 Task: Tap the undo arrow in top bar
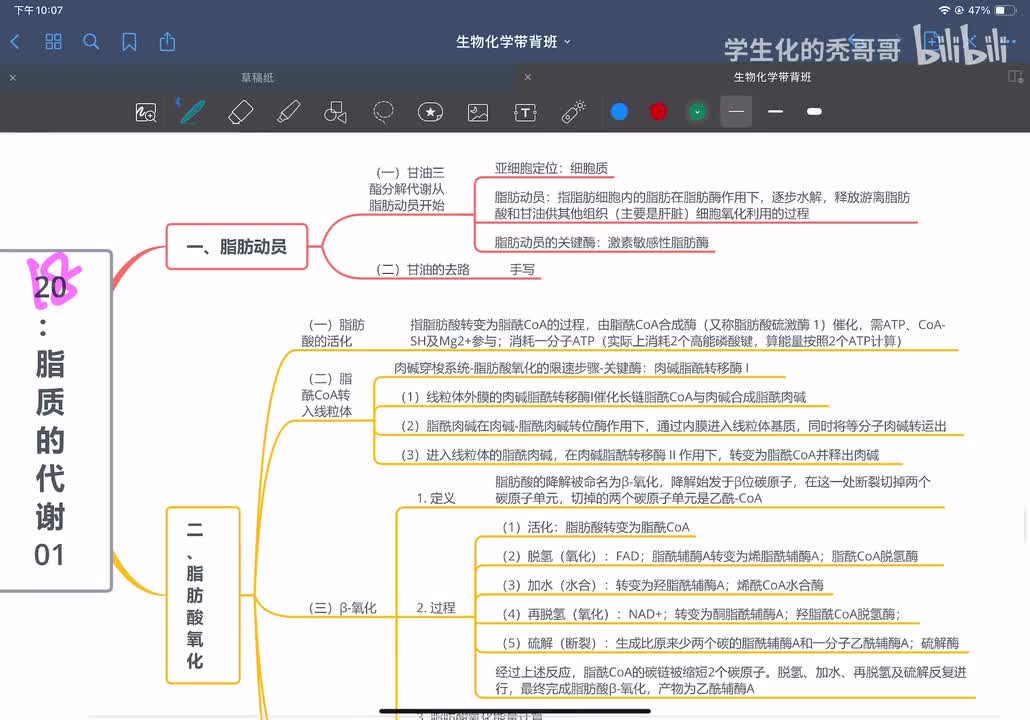853,41
